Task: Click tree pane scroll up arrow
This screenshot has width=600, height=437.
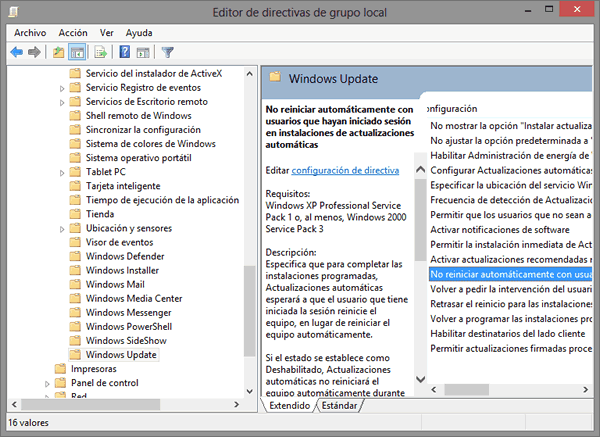Action: tap(249, 74)
